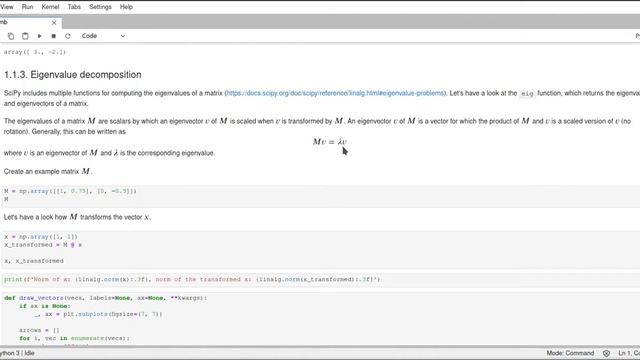Open the Help menu
640x360 pixels.
pos(126,7)
